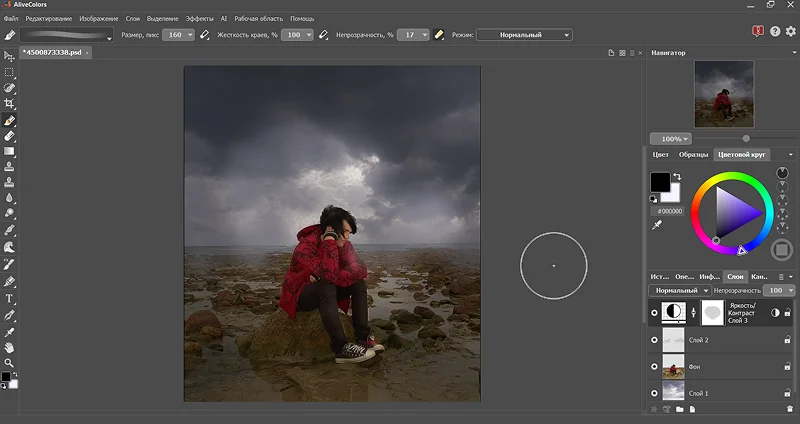The width and height of the screenshot is (800, 424).
Task: Hide the Слой 2 layer
Action: 655,340
